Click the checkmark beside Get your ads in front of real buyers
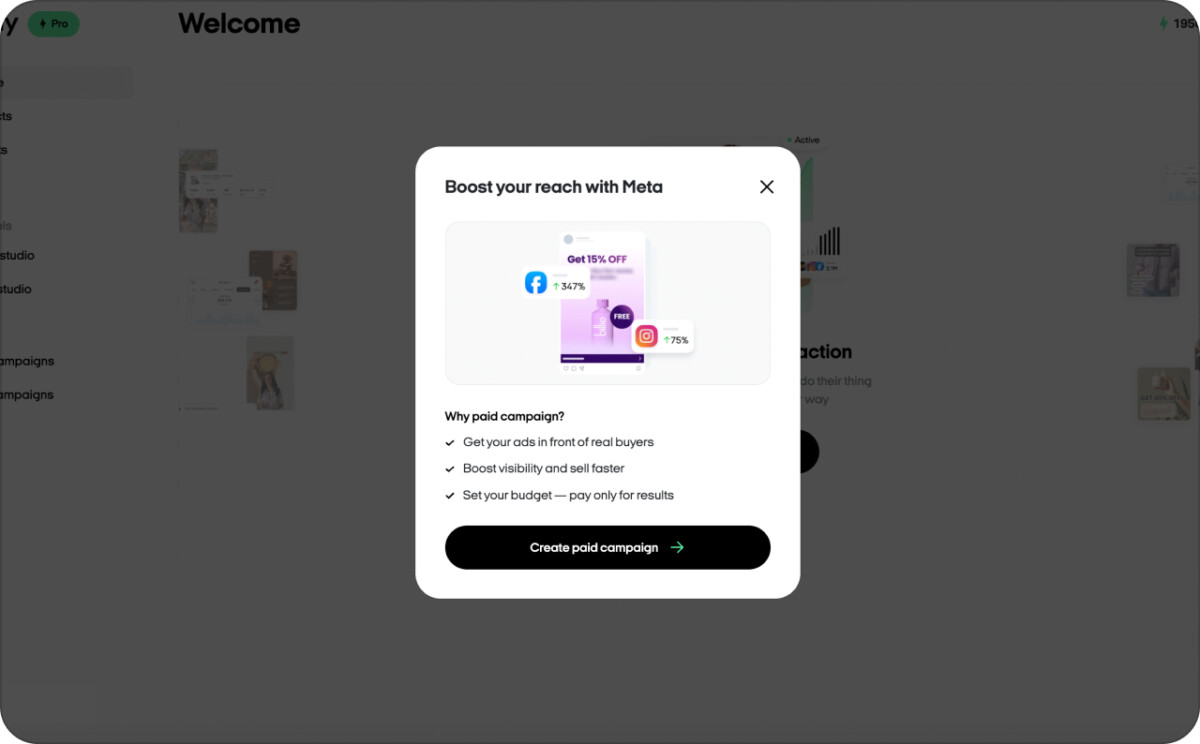 (x=450, y=442)
